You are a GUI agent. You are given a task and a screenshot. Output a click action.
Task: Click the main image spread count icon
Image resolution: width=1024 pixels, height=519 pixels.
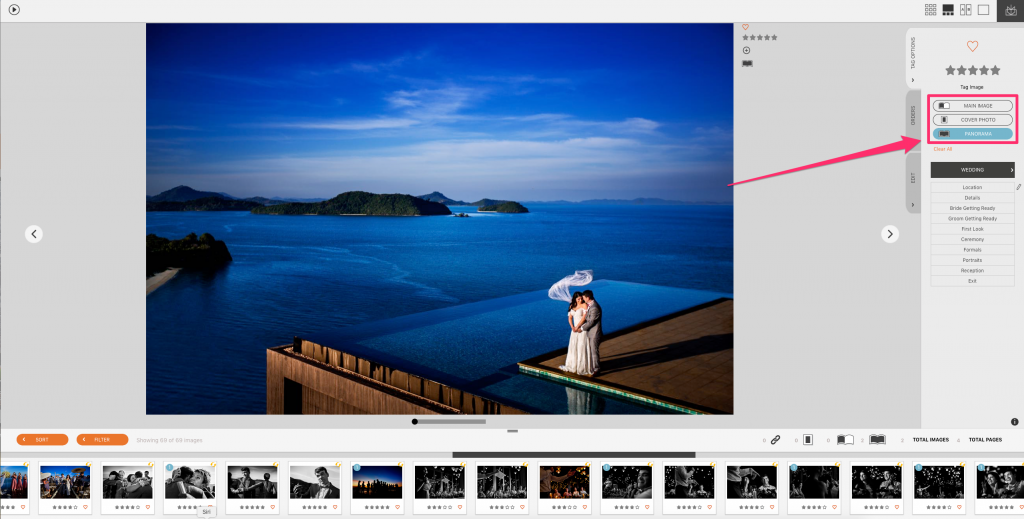point(845,440)
